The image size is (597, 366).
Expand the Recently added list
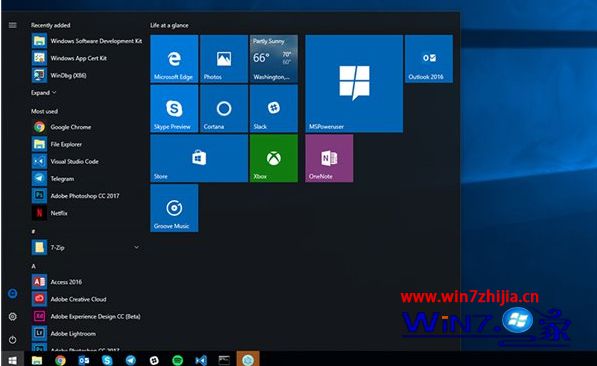43,93
